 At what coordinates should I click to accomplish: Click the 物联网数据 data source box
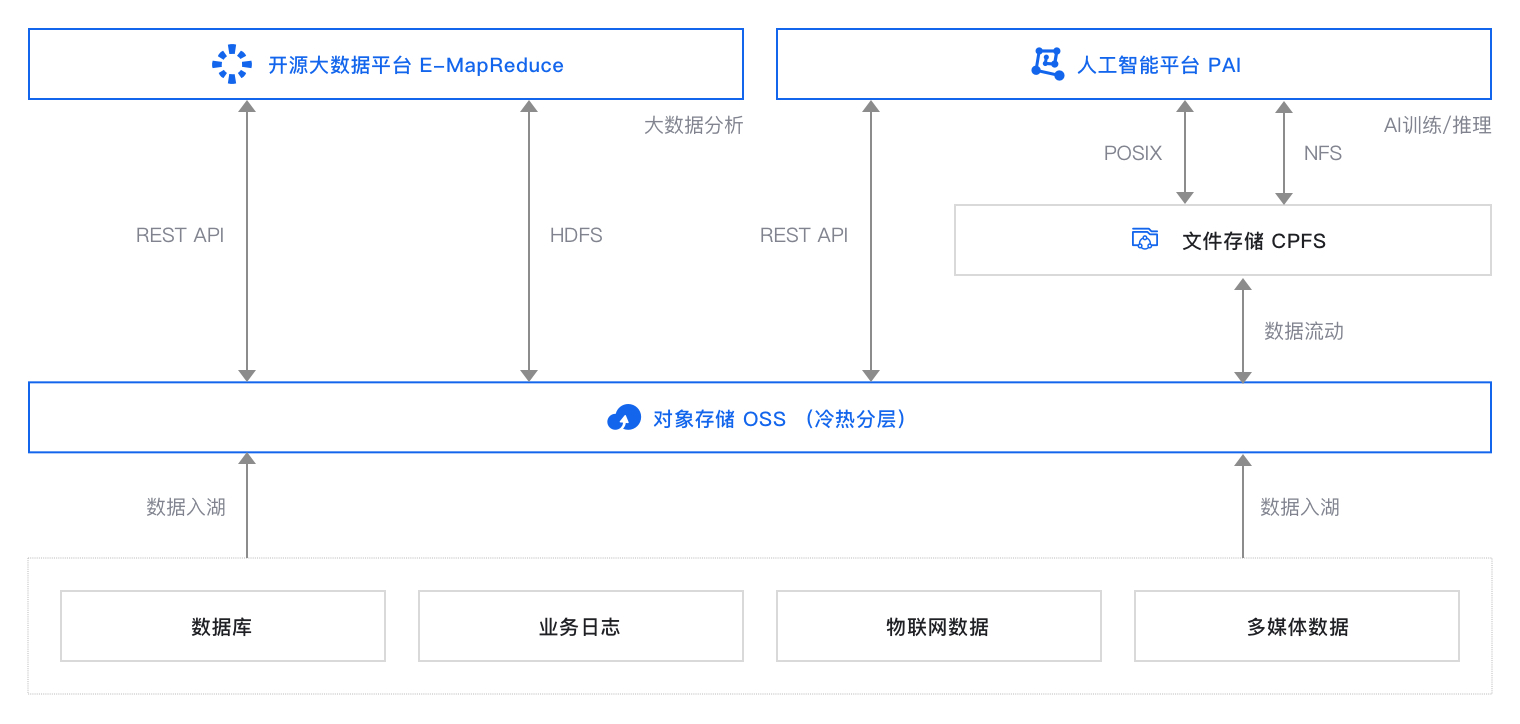click(x=939, y=626)
